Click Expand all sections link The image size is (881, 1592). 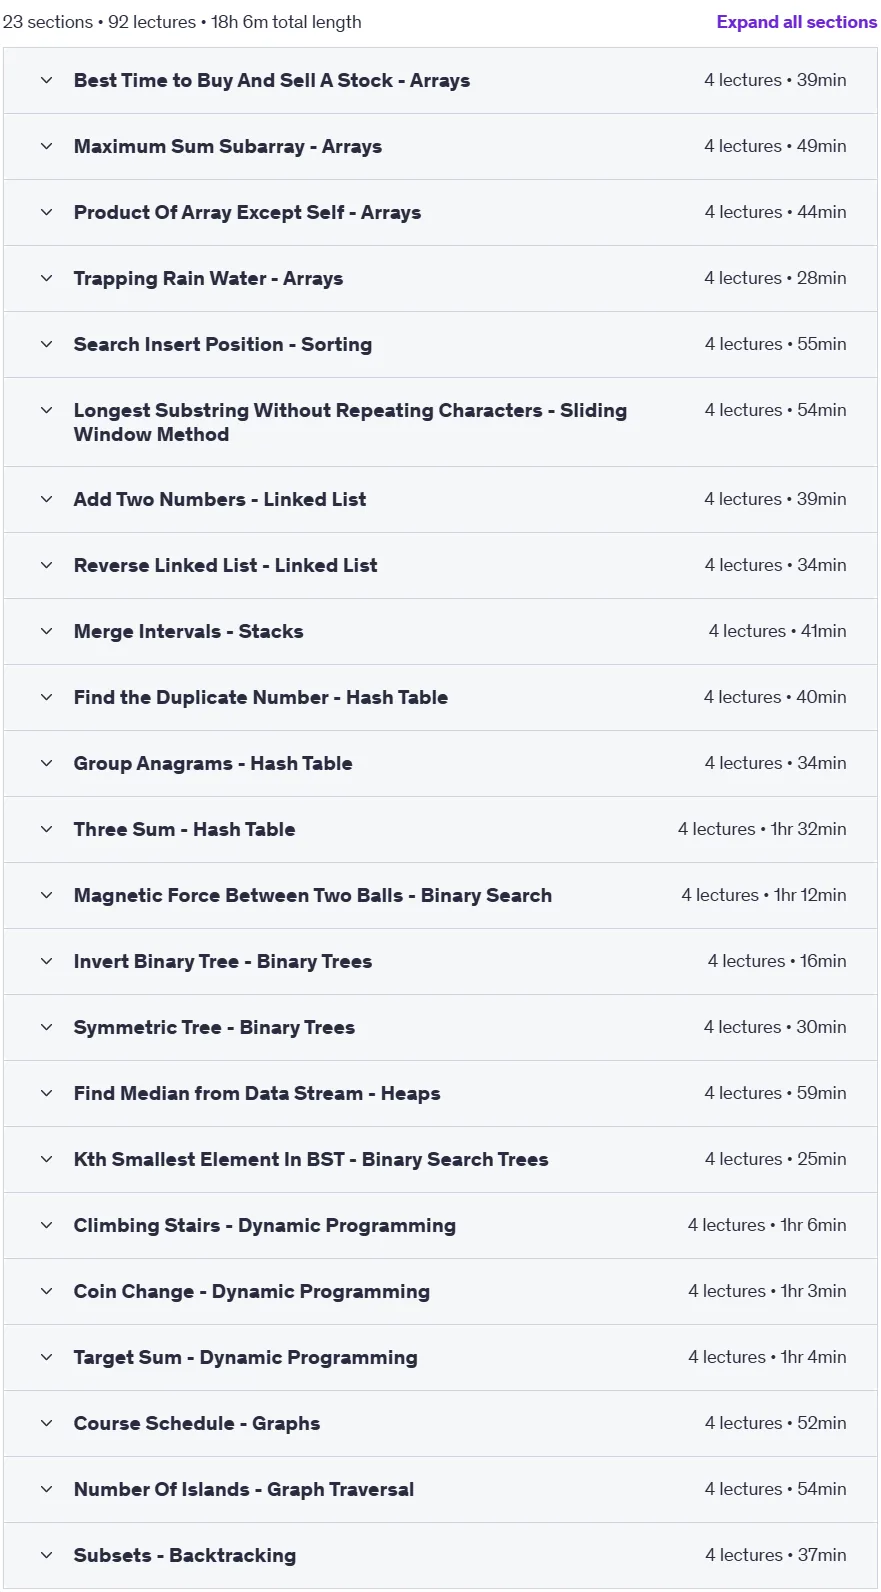(x=796, y=22)
